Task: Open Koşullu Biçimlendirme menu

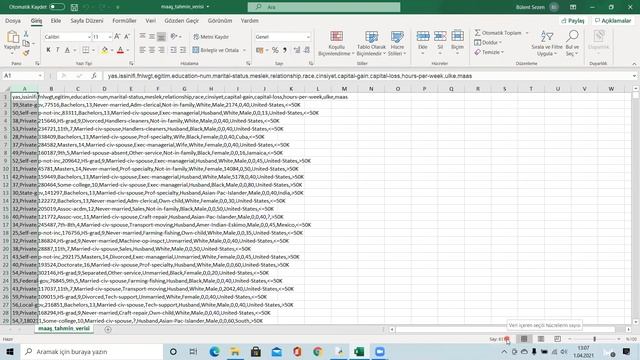Action: tap(336, 43)
